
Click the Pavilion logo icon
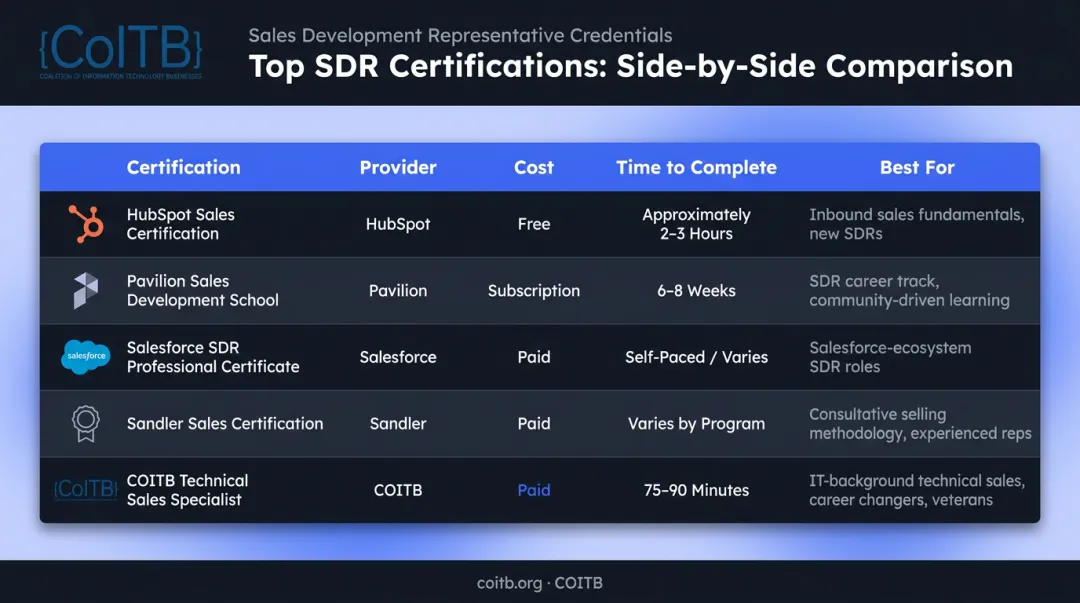(x=86, y=290)
